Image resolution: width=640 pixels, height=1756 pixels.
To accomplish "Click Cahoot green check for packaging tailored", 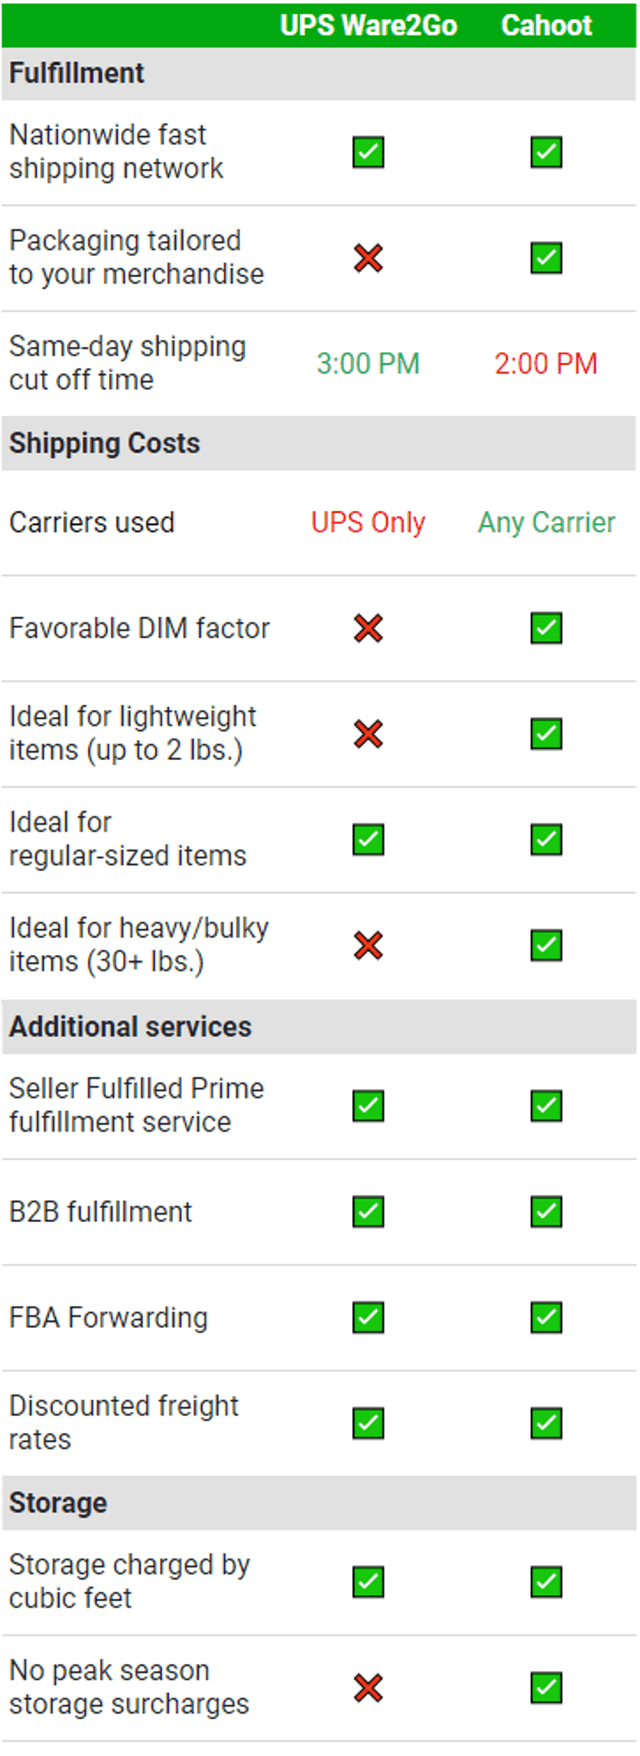I will pyautogui.click(x=546, y=258).
